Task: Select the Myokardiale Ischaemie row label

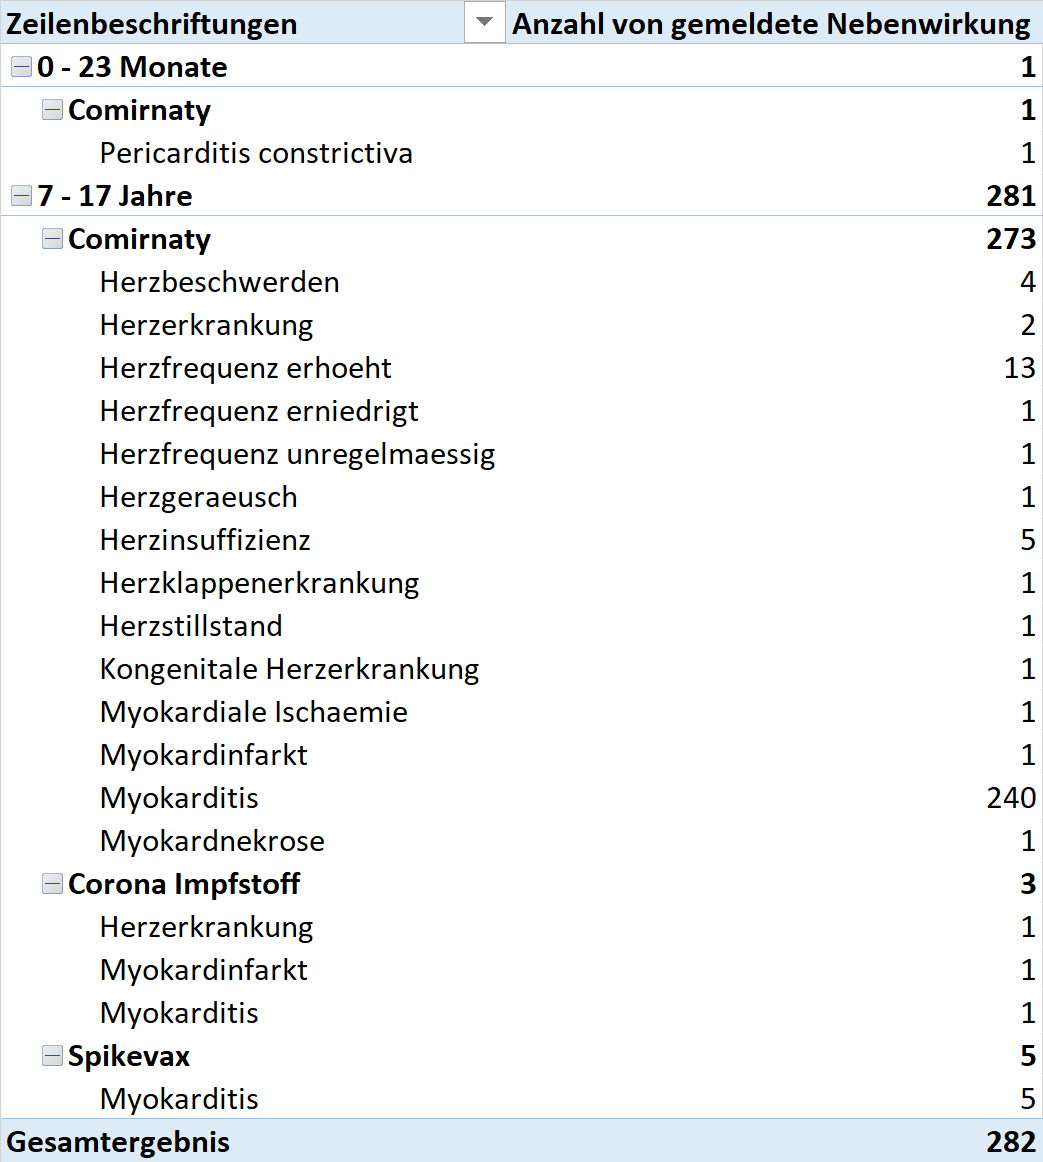Action: [x=254, y=711]
